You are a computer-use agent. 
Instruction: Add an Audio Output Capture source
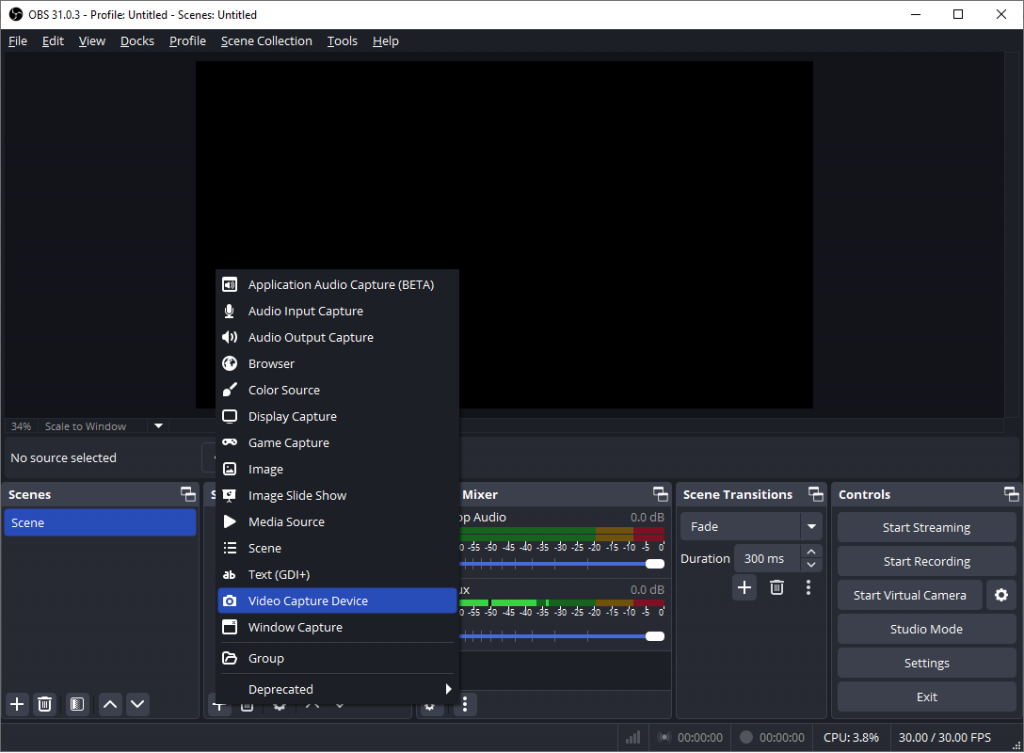337,338
